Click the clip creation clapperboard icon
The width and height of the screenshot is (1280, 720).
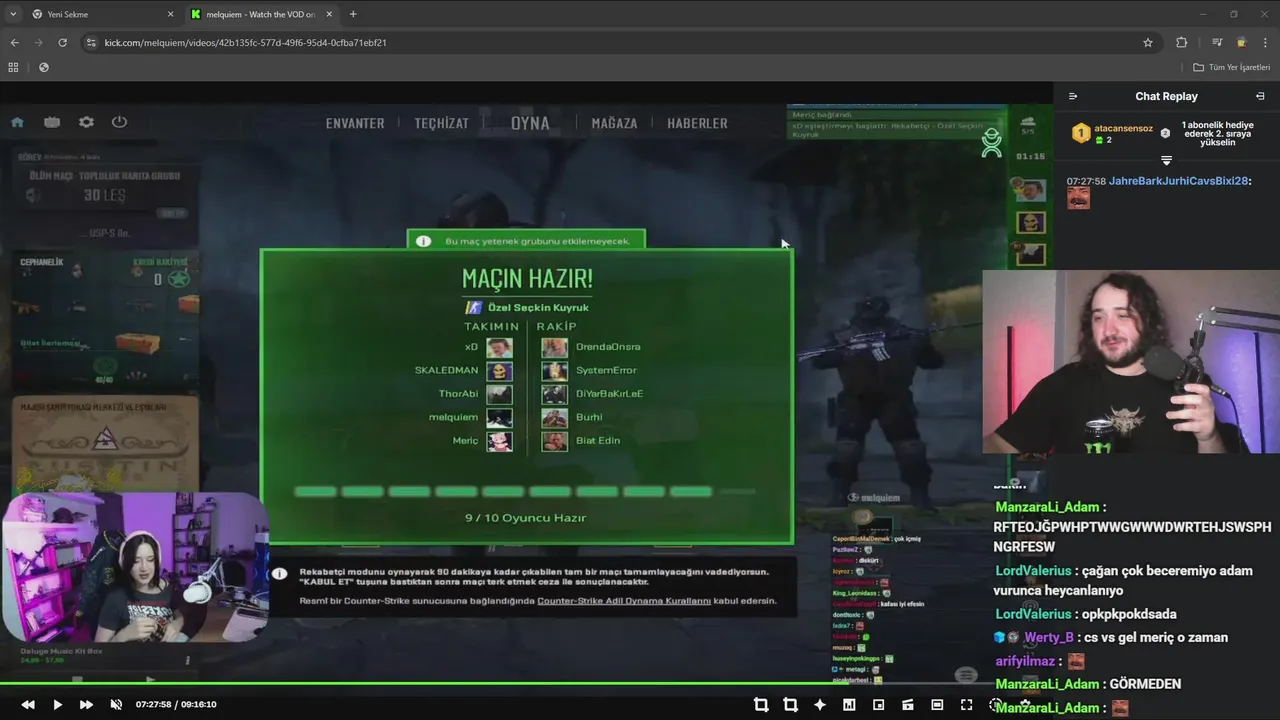click(x=908, y=705)
